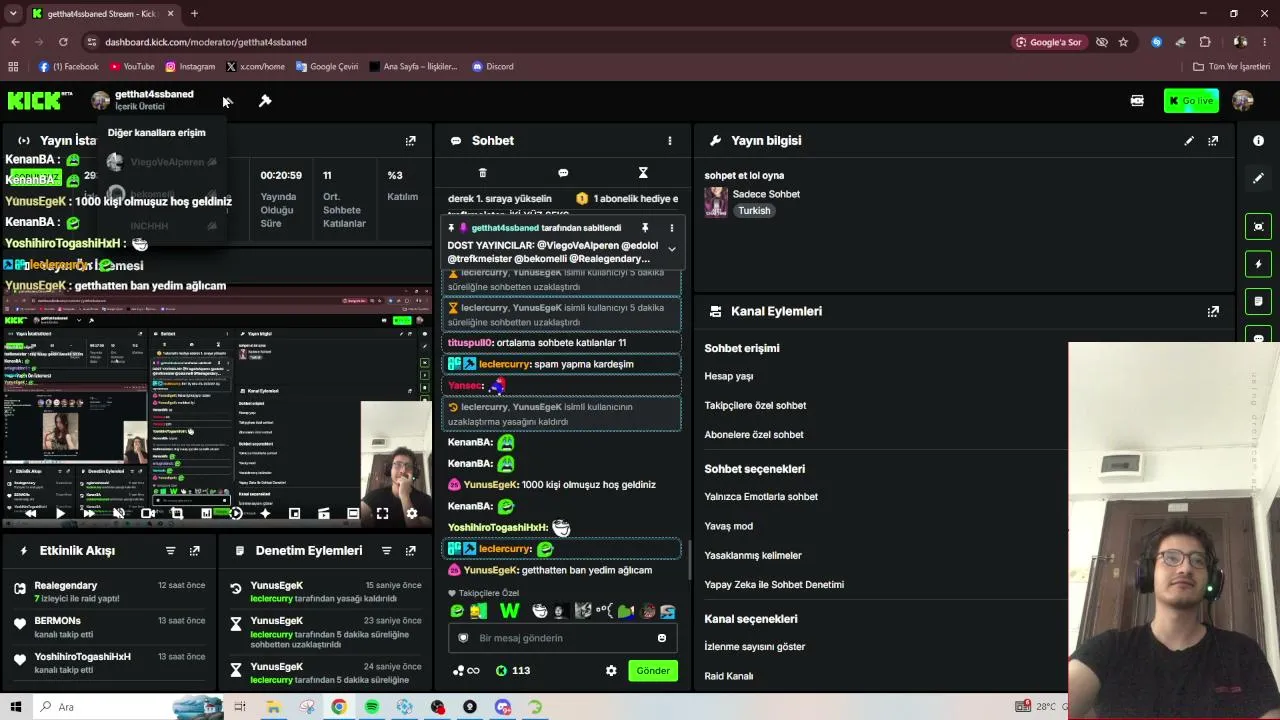The height and width of the screenshot is (720, 1280).
Task: Open Spotify from the taskbar
Action: pos(372,707)
